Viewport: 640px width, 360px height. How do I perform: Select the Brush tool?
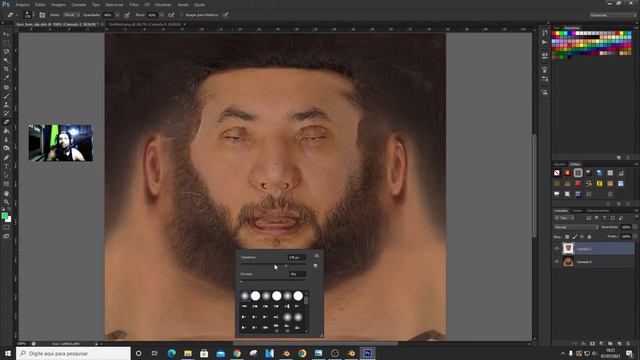pos(6,96)
